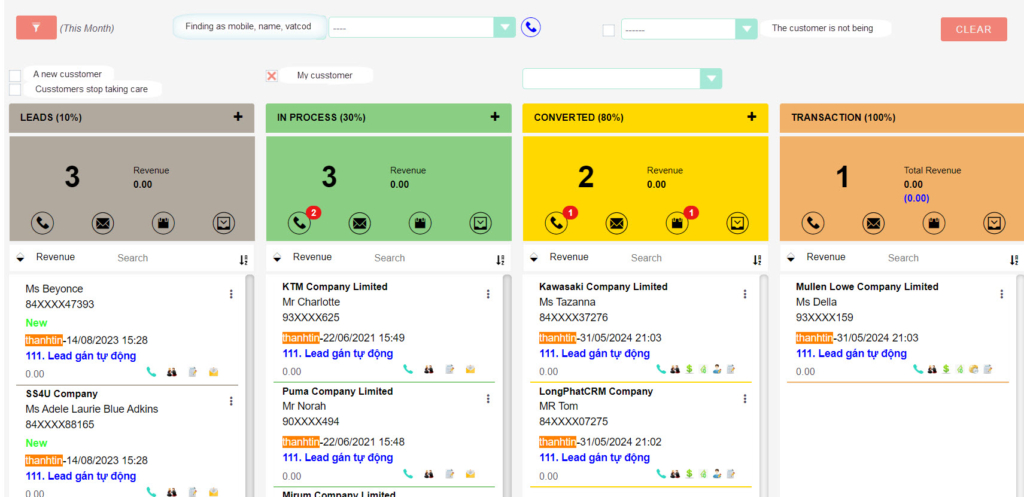
Task: Expand Revenue sort dropdown in Leads column
Action: (x=21, y=258)
